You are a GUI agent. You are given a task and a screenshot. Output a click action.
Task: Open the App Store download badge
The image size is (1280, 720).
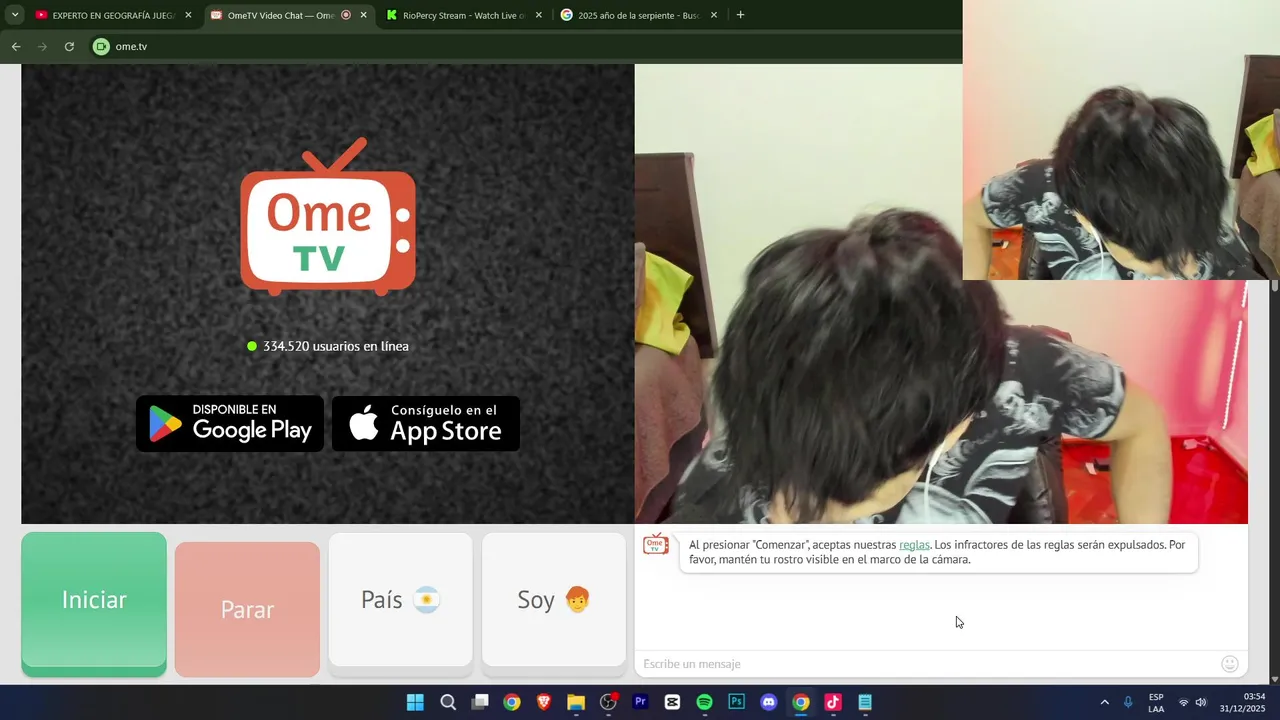(426, 424)
